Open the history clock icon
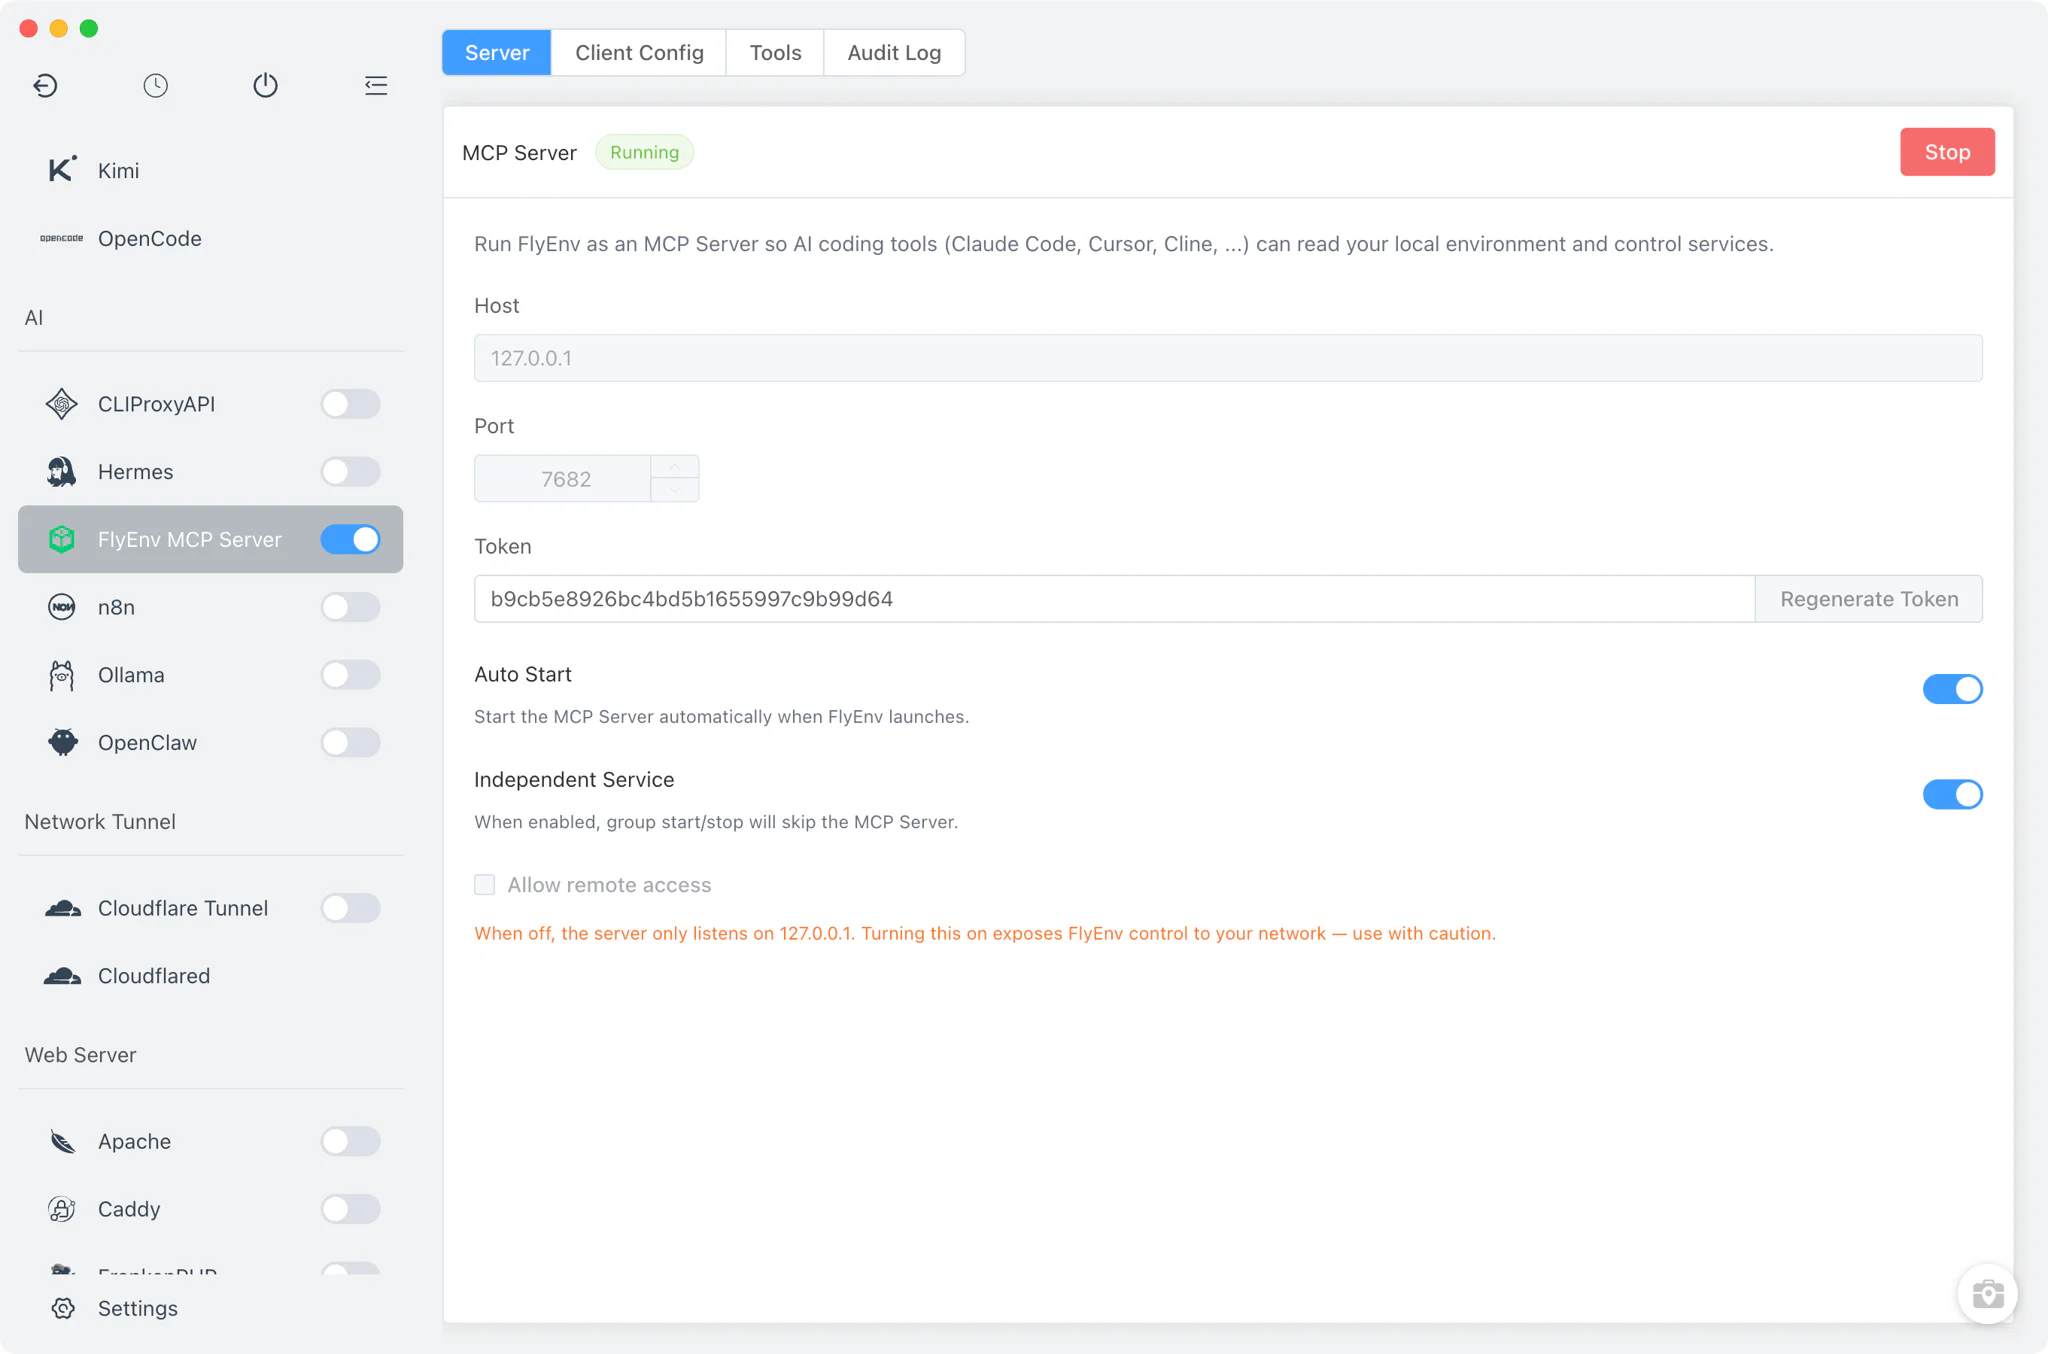The width and height of the screenshot is (2048, 1354). point(155,86)
